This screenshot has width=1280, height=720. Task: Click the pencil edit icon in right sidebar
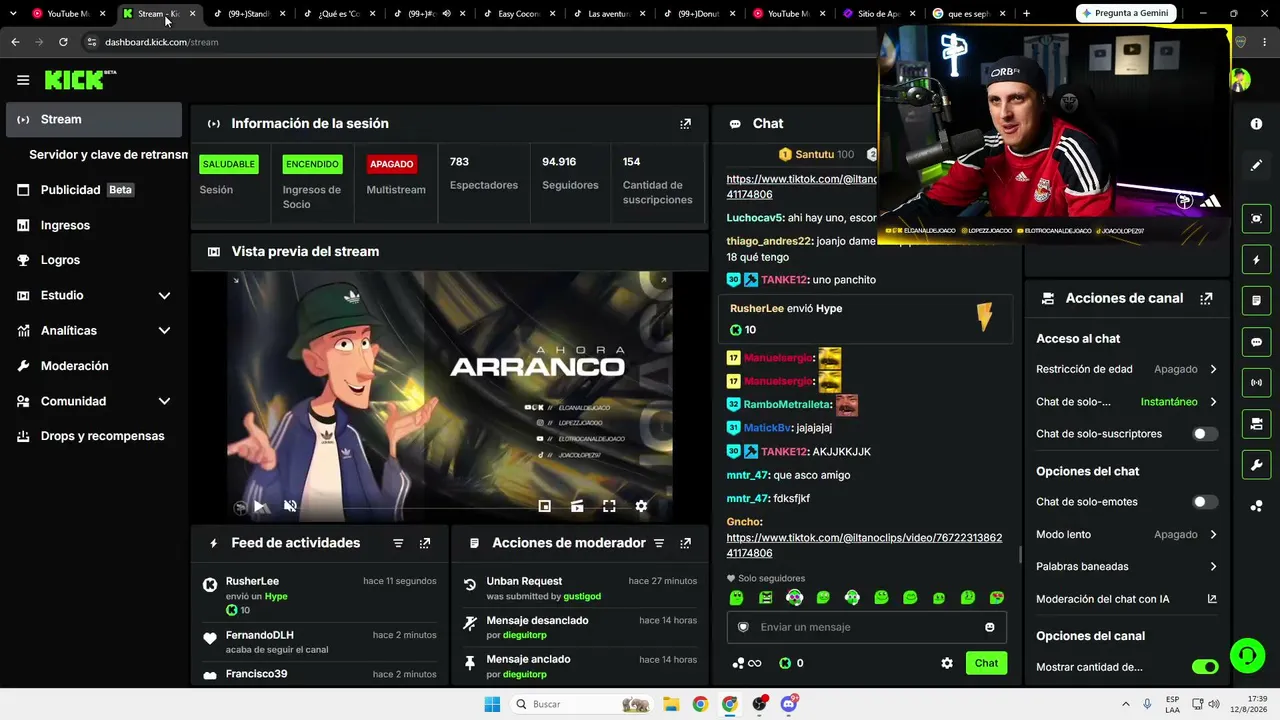point(1256,166)
